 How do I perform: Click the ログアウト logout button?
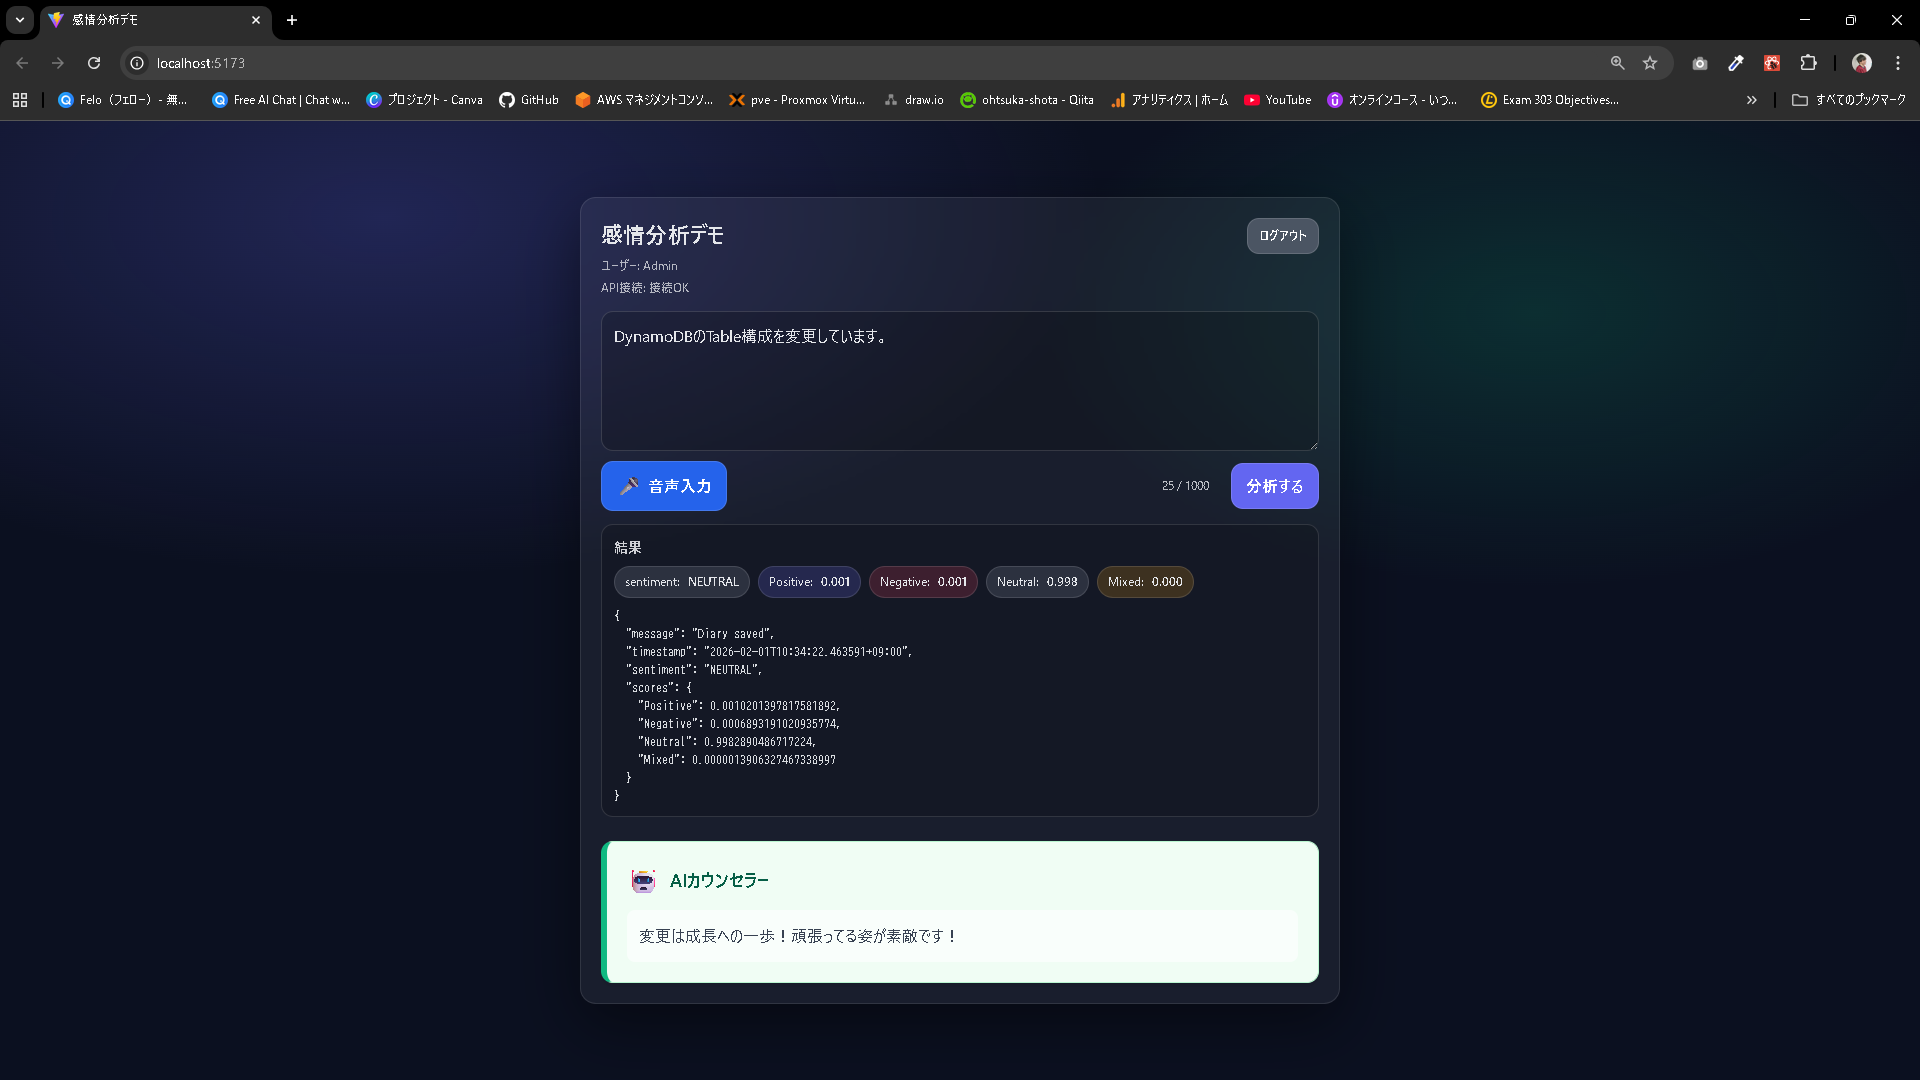click(x=1282, y=236)
